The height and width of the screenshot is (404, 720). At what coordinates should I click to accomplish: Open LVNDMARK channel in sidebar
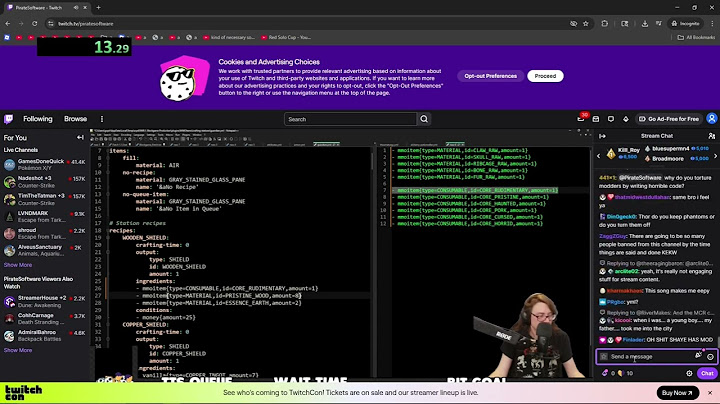pos(44,216)
